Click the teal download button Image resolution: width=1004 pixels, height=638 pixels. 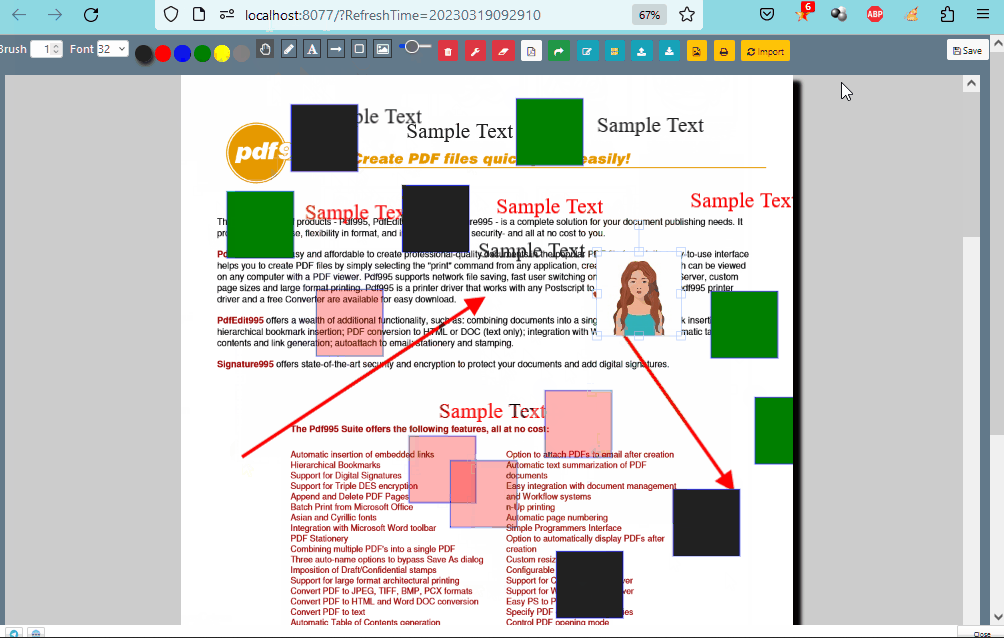669,51
